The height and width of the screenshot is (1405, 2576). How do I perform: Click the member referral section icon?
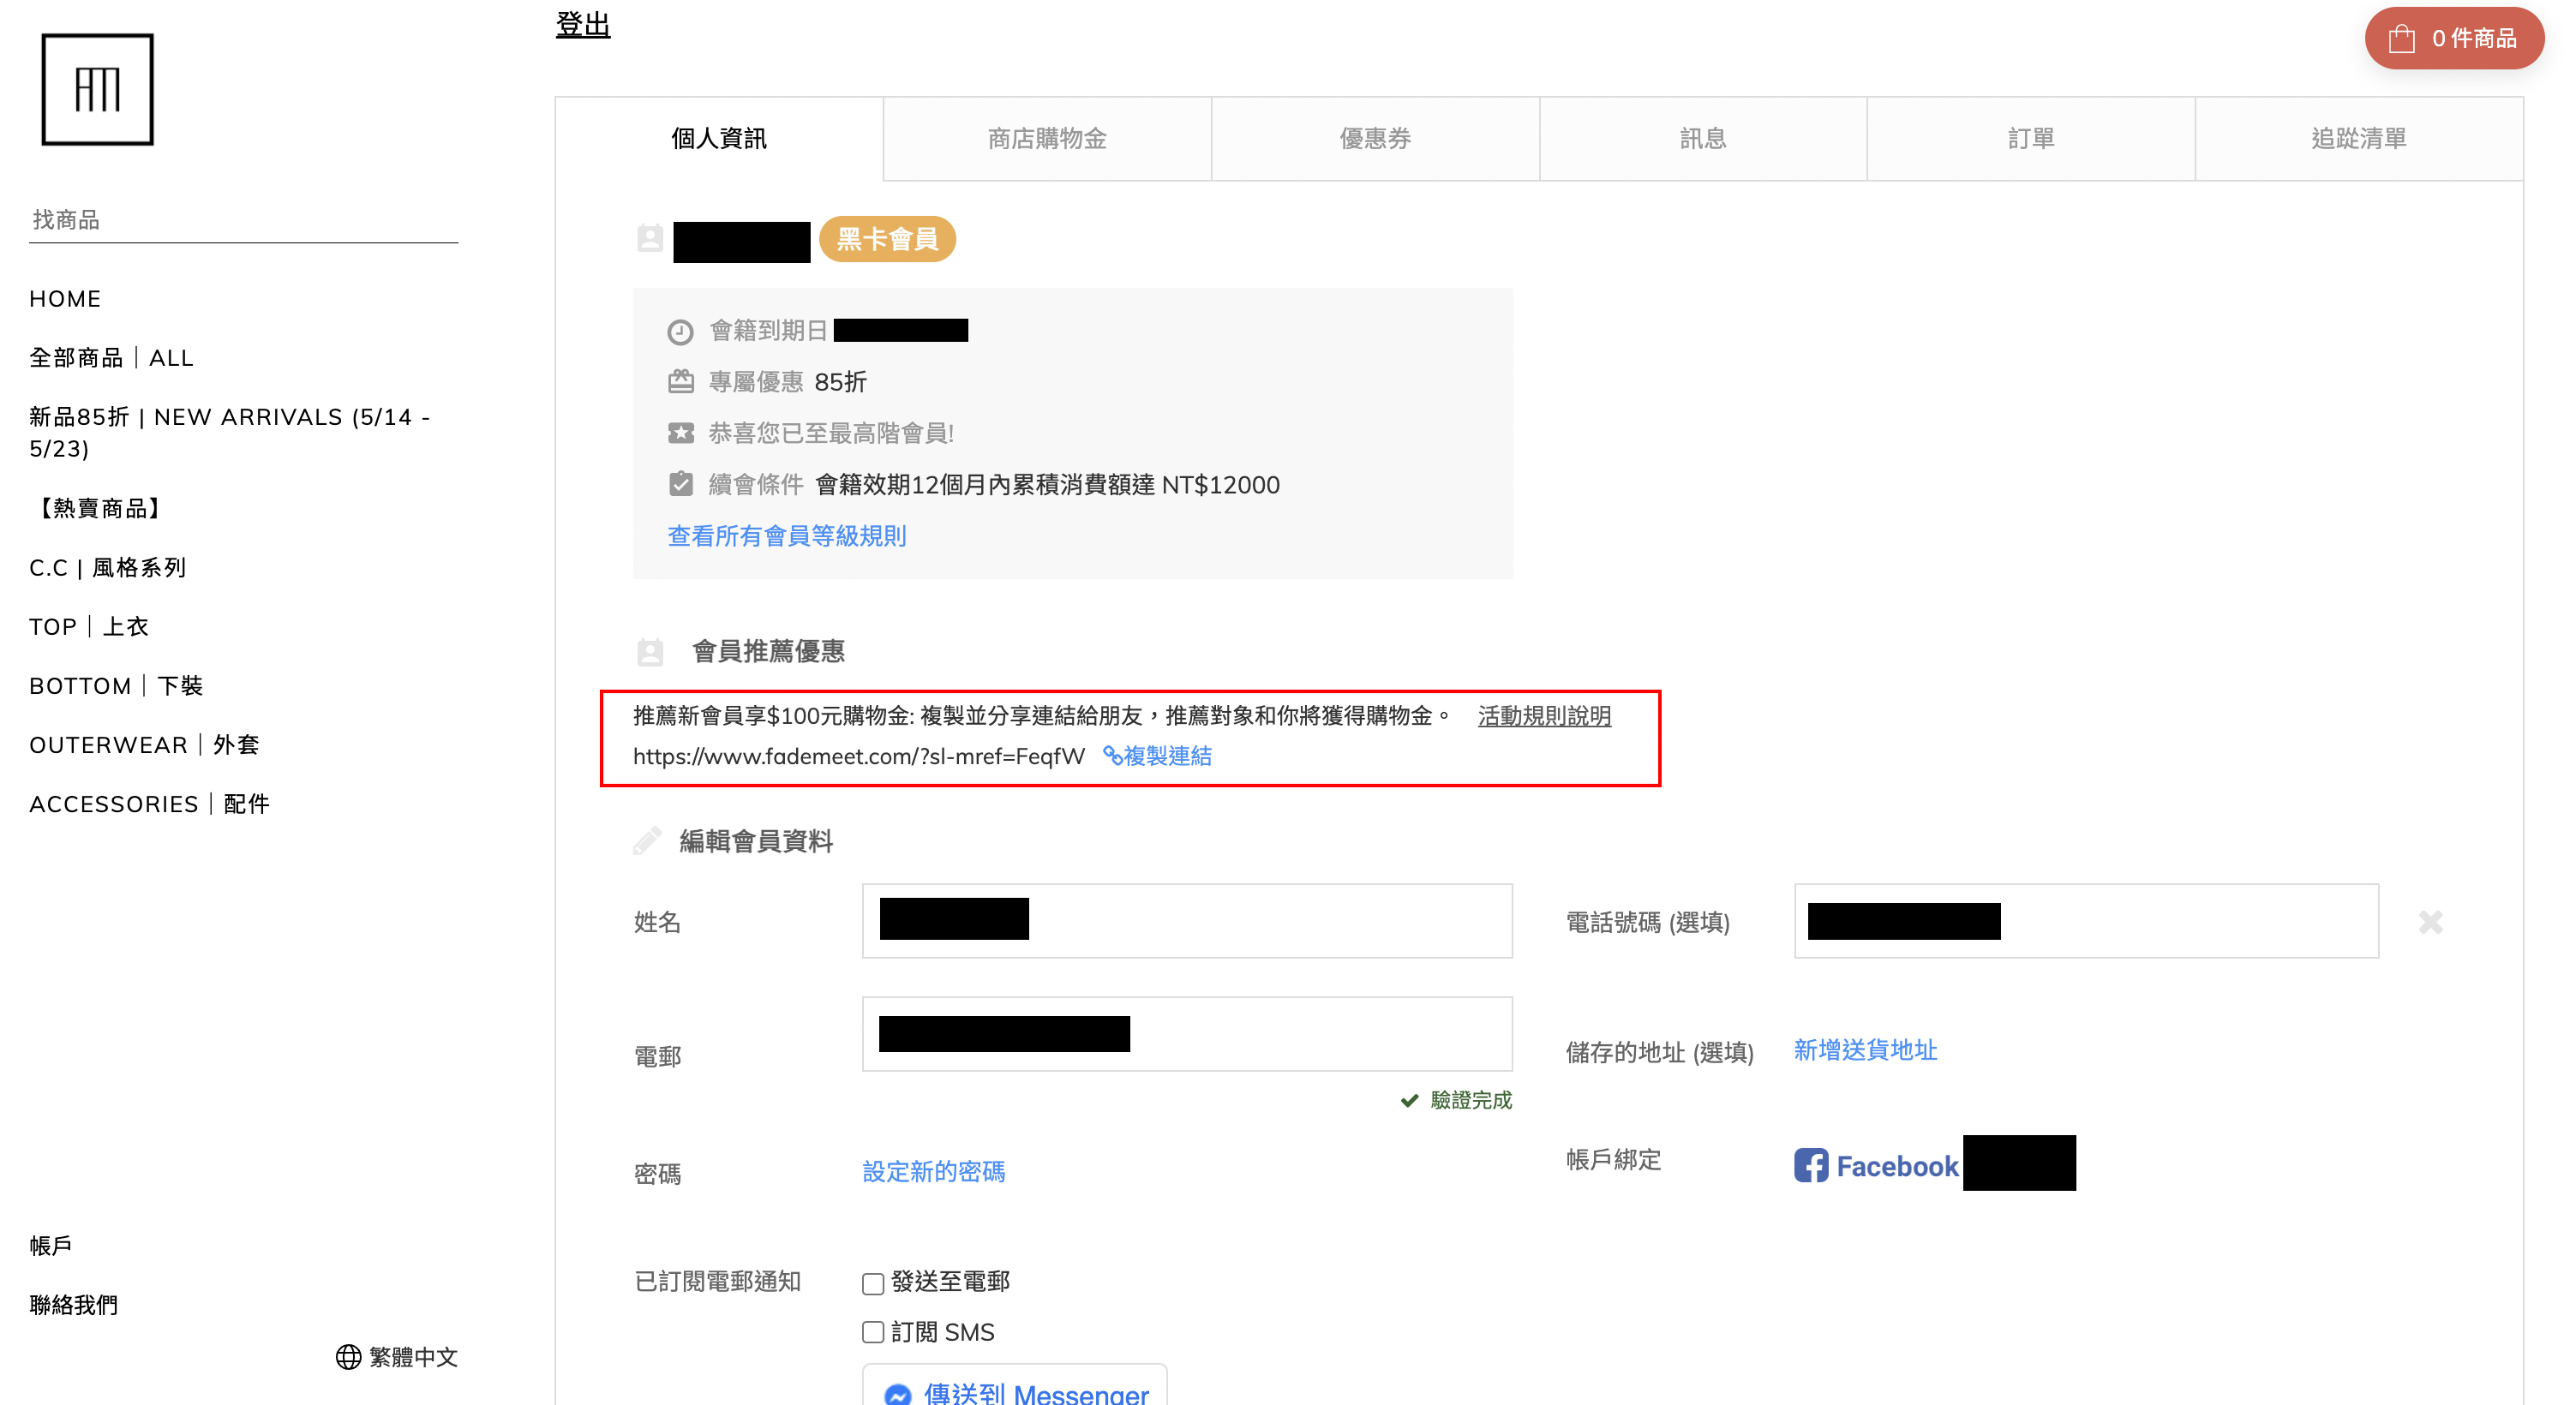click(x=650, y=652)
